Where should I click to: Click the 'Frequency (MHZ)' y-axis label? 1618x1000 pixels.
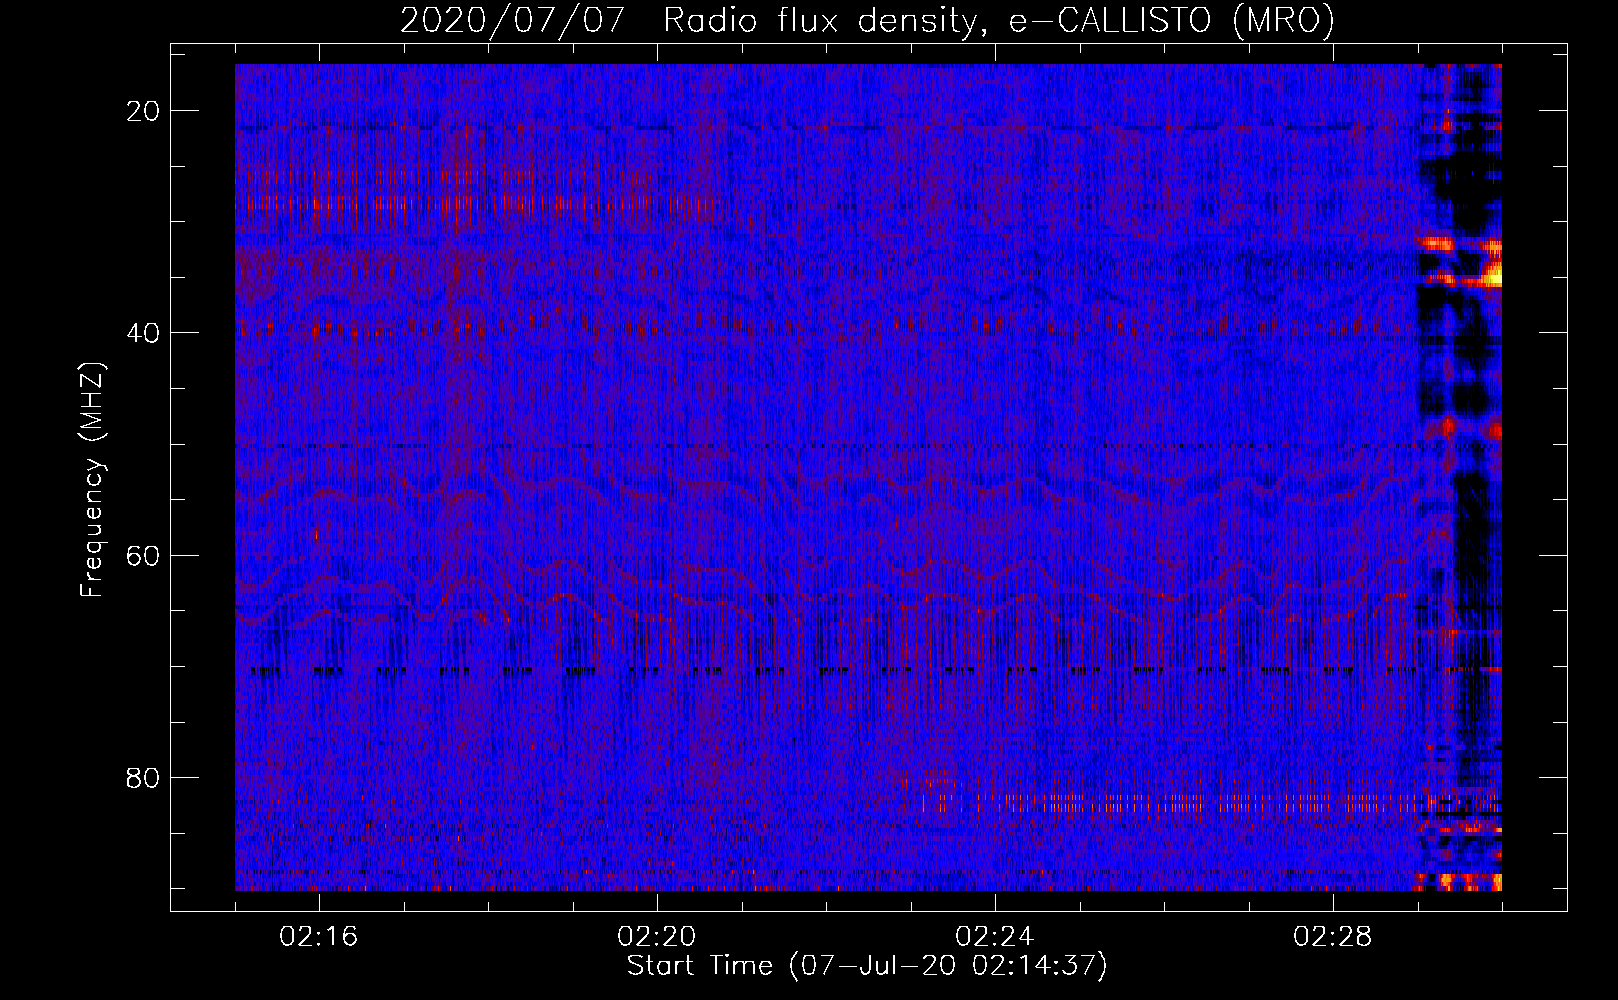tap(92, 480)
